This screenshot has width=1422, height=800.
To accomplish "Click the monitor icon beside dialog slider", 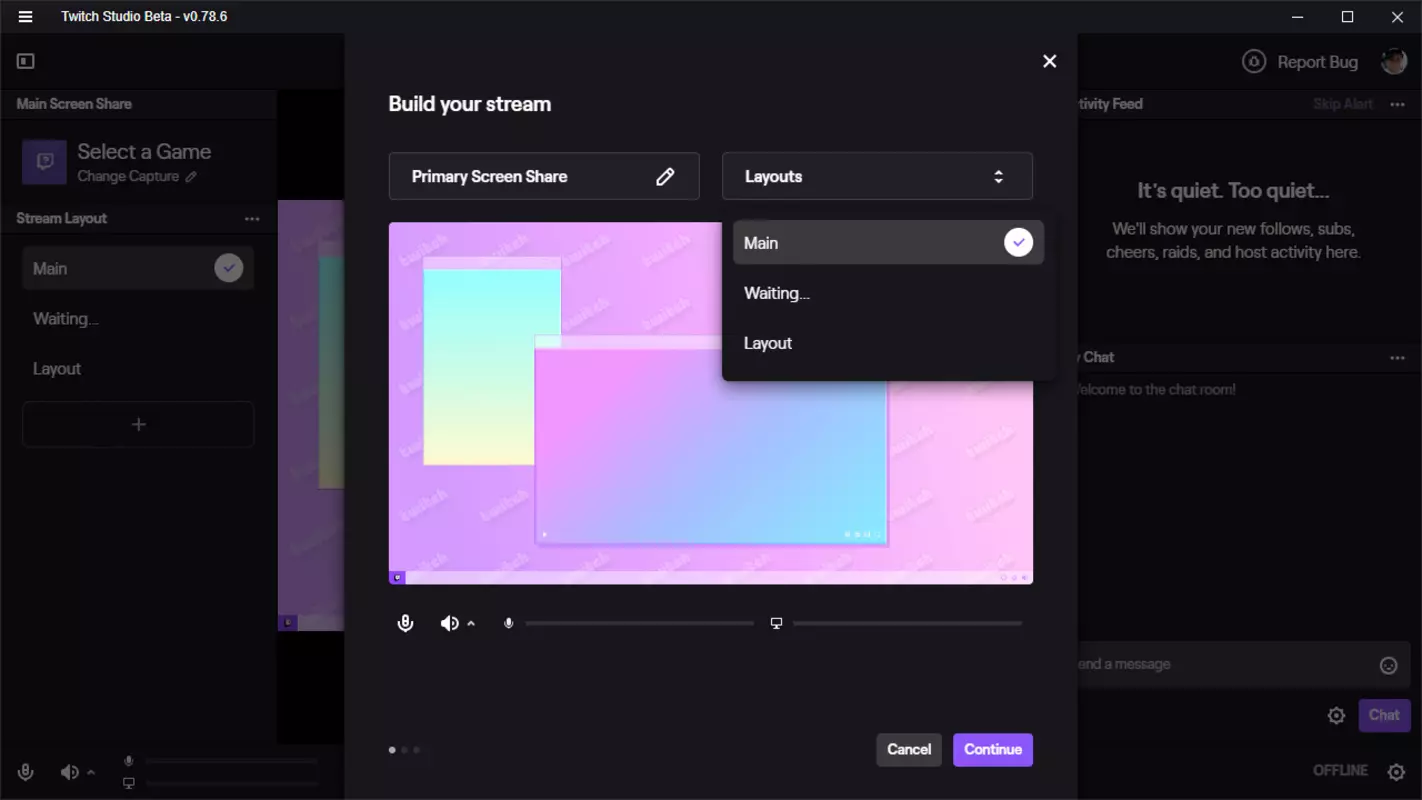I will pyautogui.click(x=776, y=624).
